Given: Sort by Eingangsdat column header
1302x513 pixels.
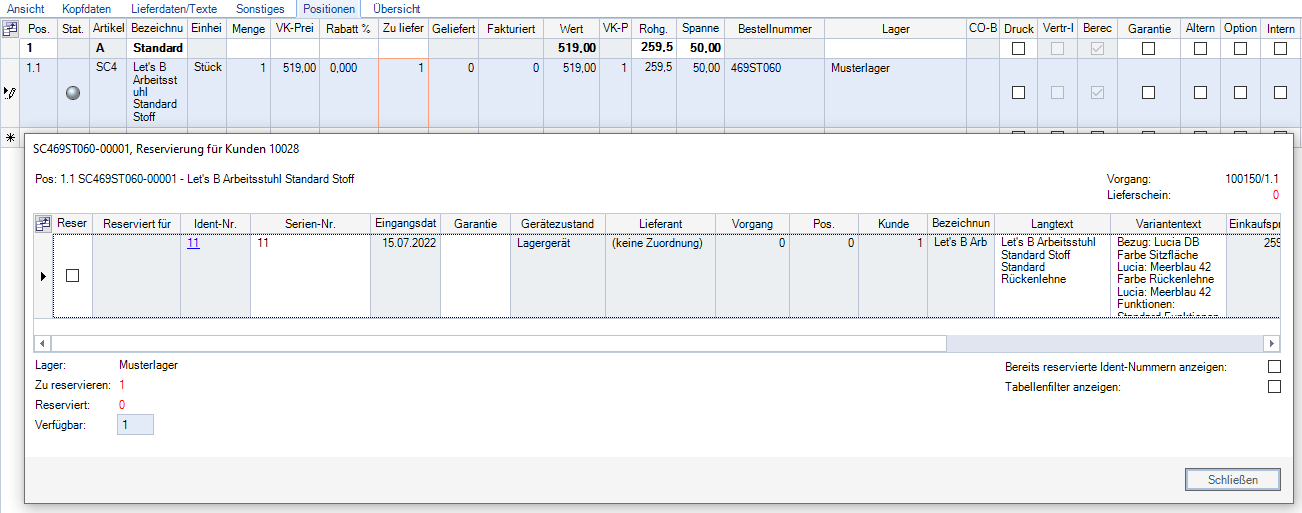Looking at the screenshot, I should click(x=405, y=223).
